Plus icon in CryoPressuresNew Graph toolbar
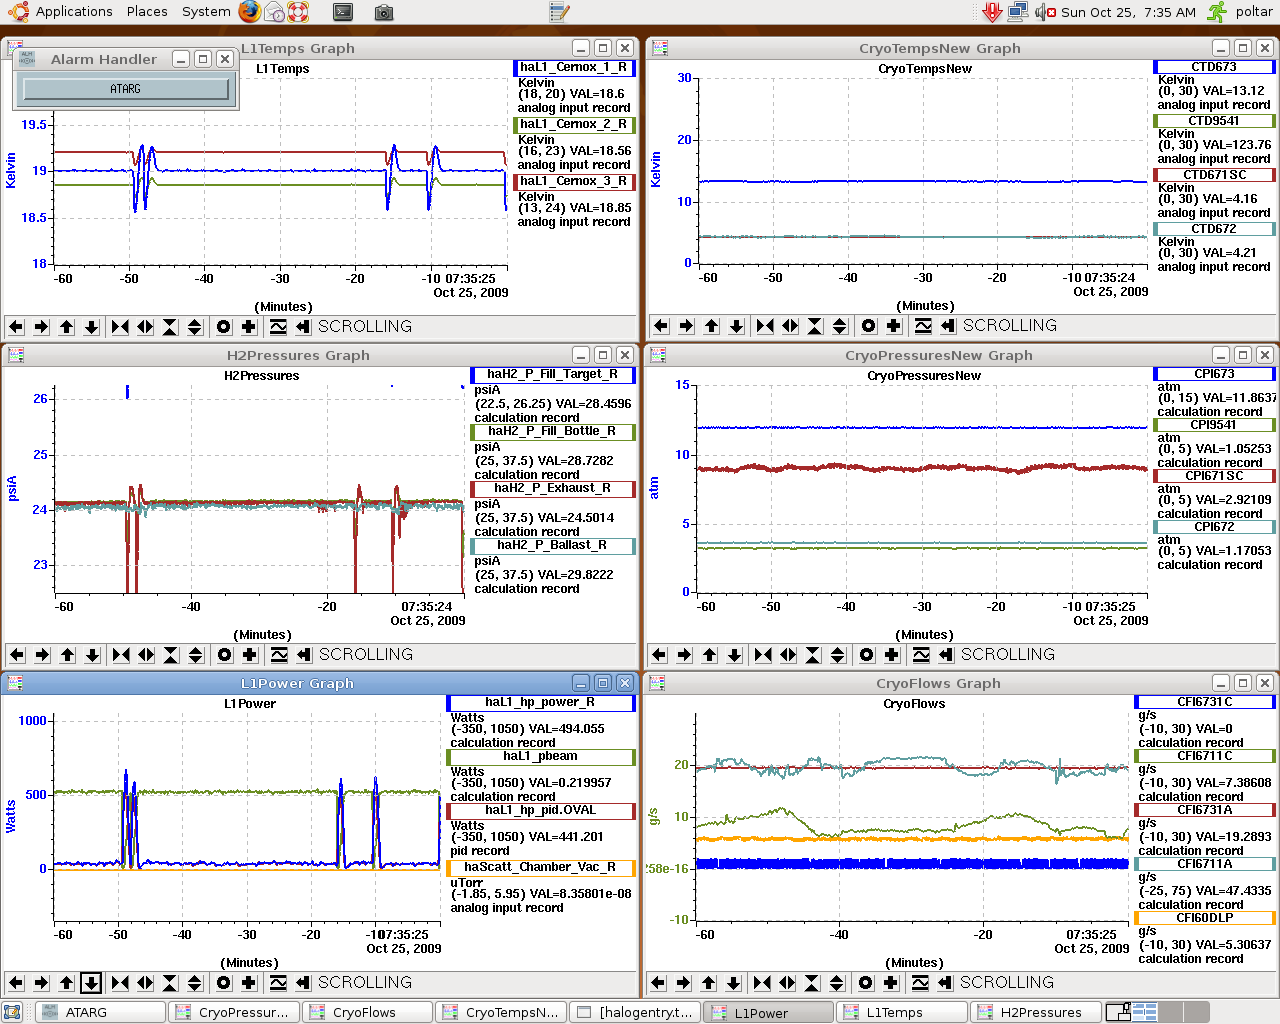 point(891,655)
